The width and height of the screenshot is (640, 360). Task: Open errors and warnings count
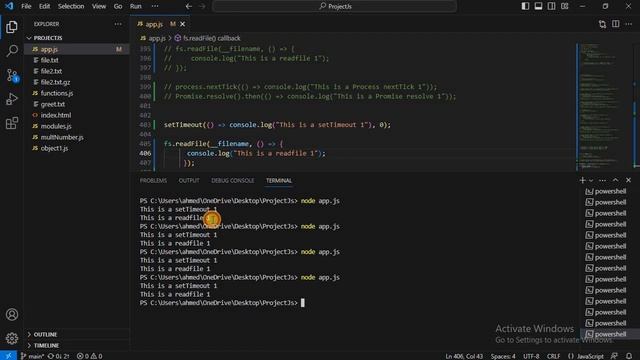(x=89, y=356)
